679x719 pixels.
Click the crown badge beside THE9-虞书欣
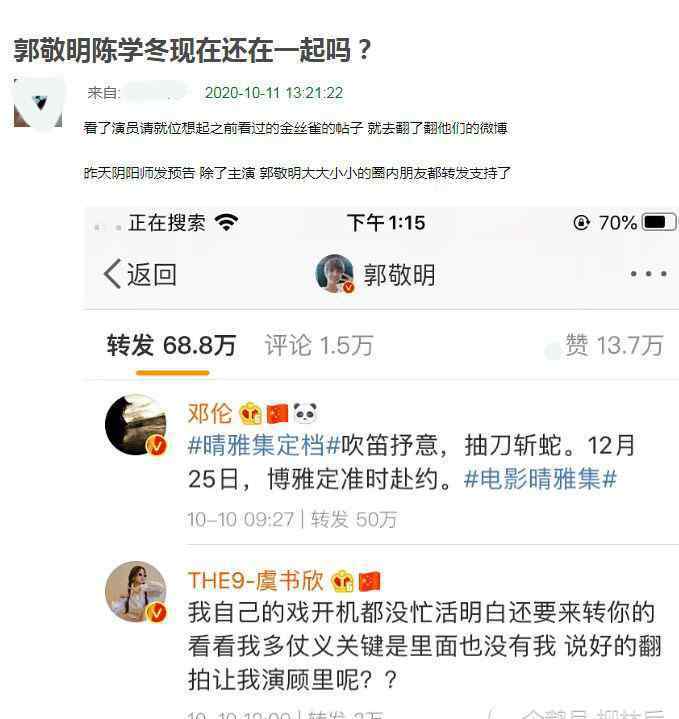pos(342,581)
